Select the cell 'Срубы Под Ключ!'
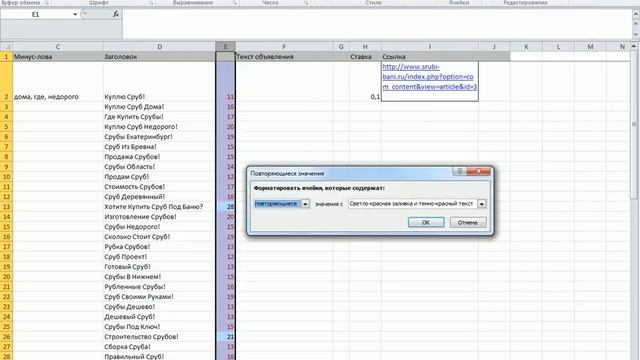This screenshot has height=360, width=640. pyautogui.click(x=159, y=327)
